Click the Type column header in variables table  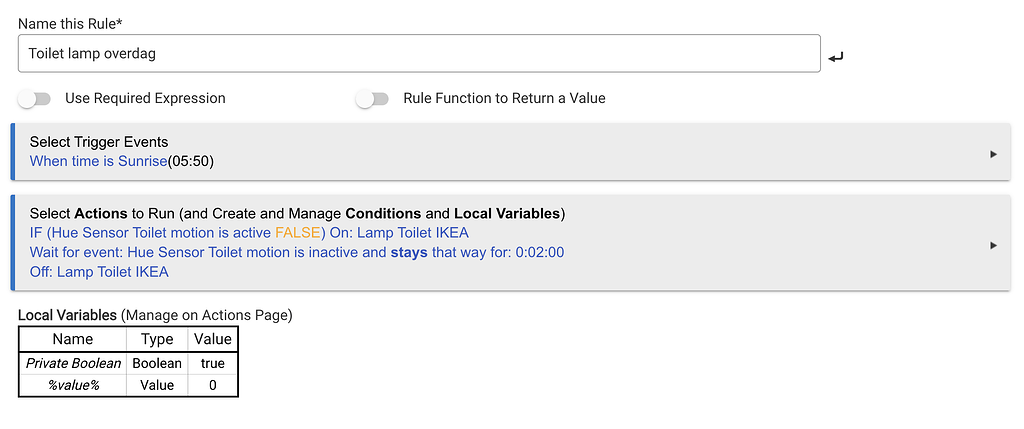[x=157, y=339]
